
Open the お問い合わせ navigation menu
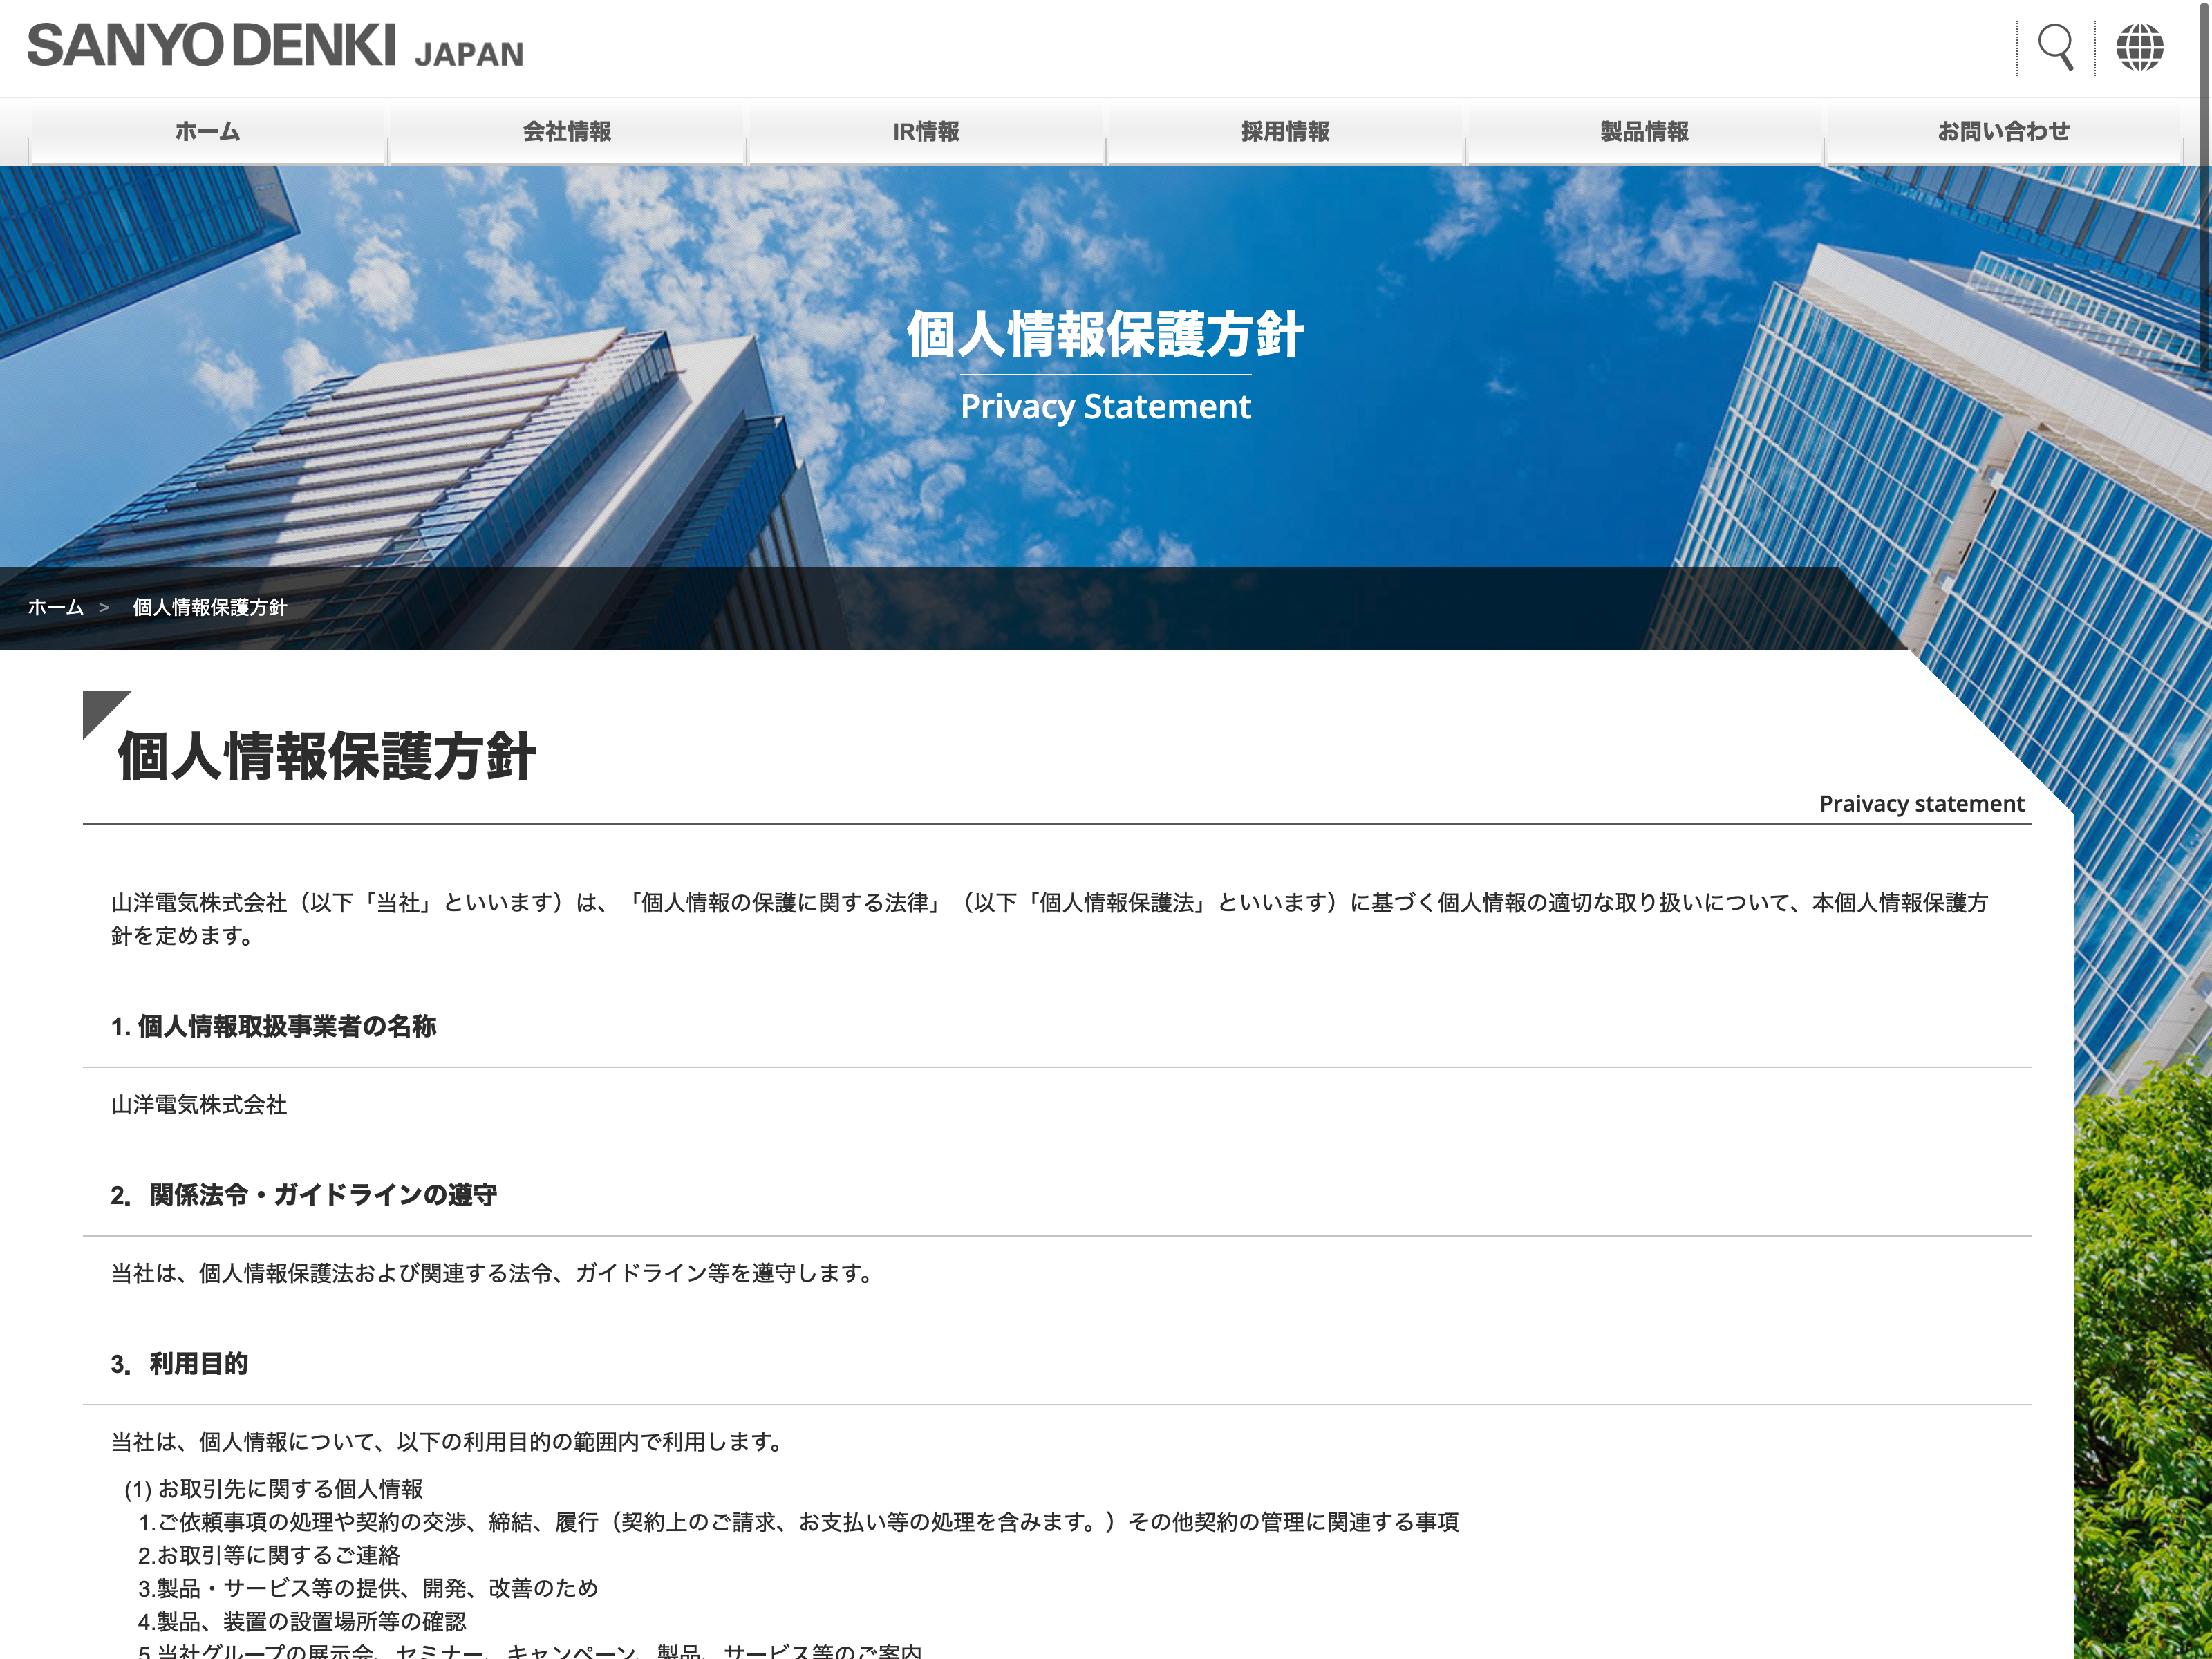pos(2003,131)
